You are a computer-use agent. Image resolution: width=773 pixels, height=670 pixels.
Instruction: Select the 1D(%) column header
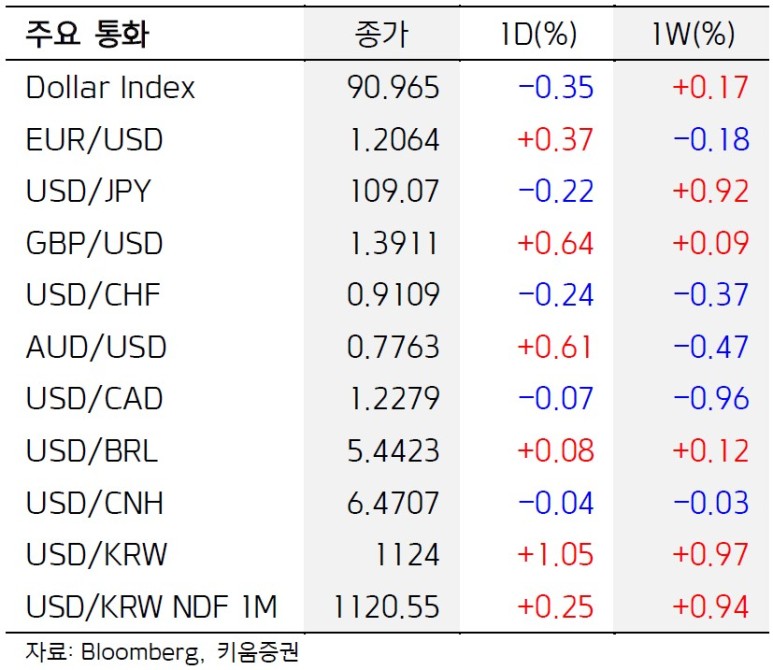coord(539,35)
